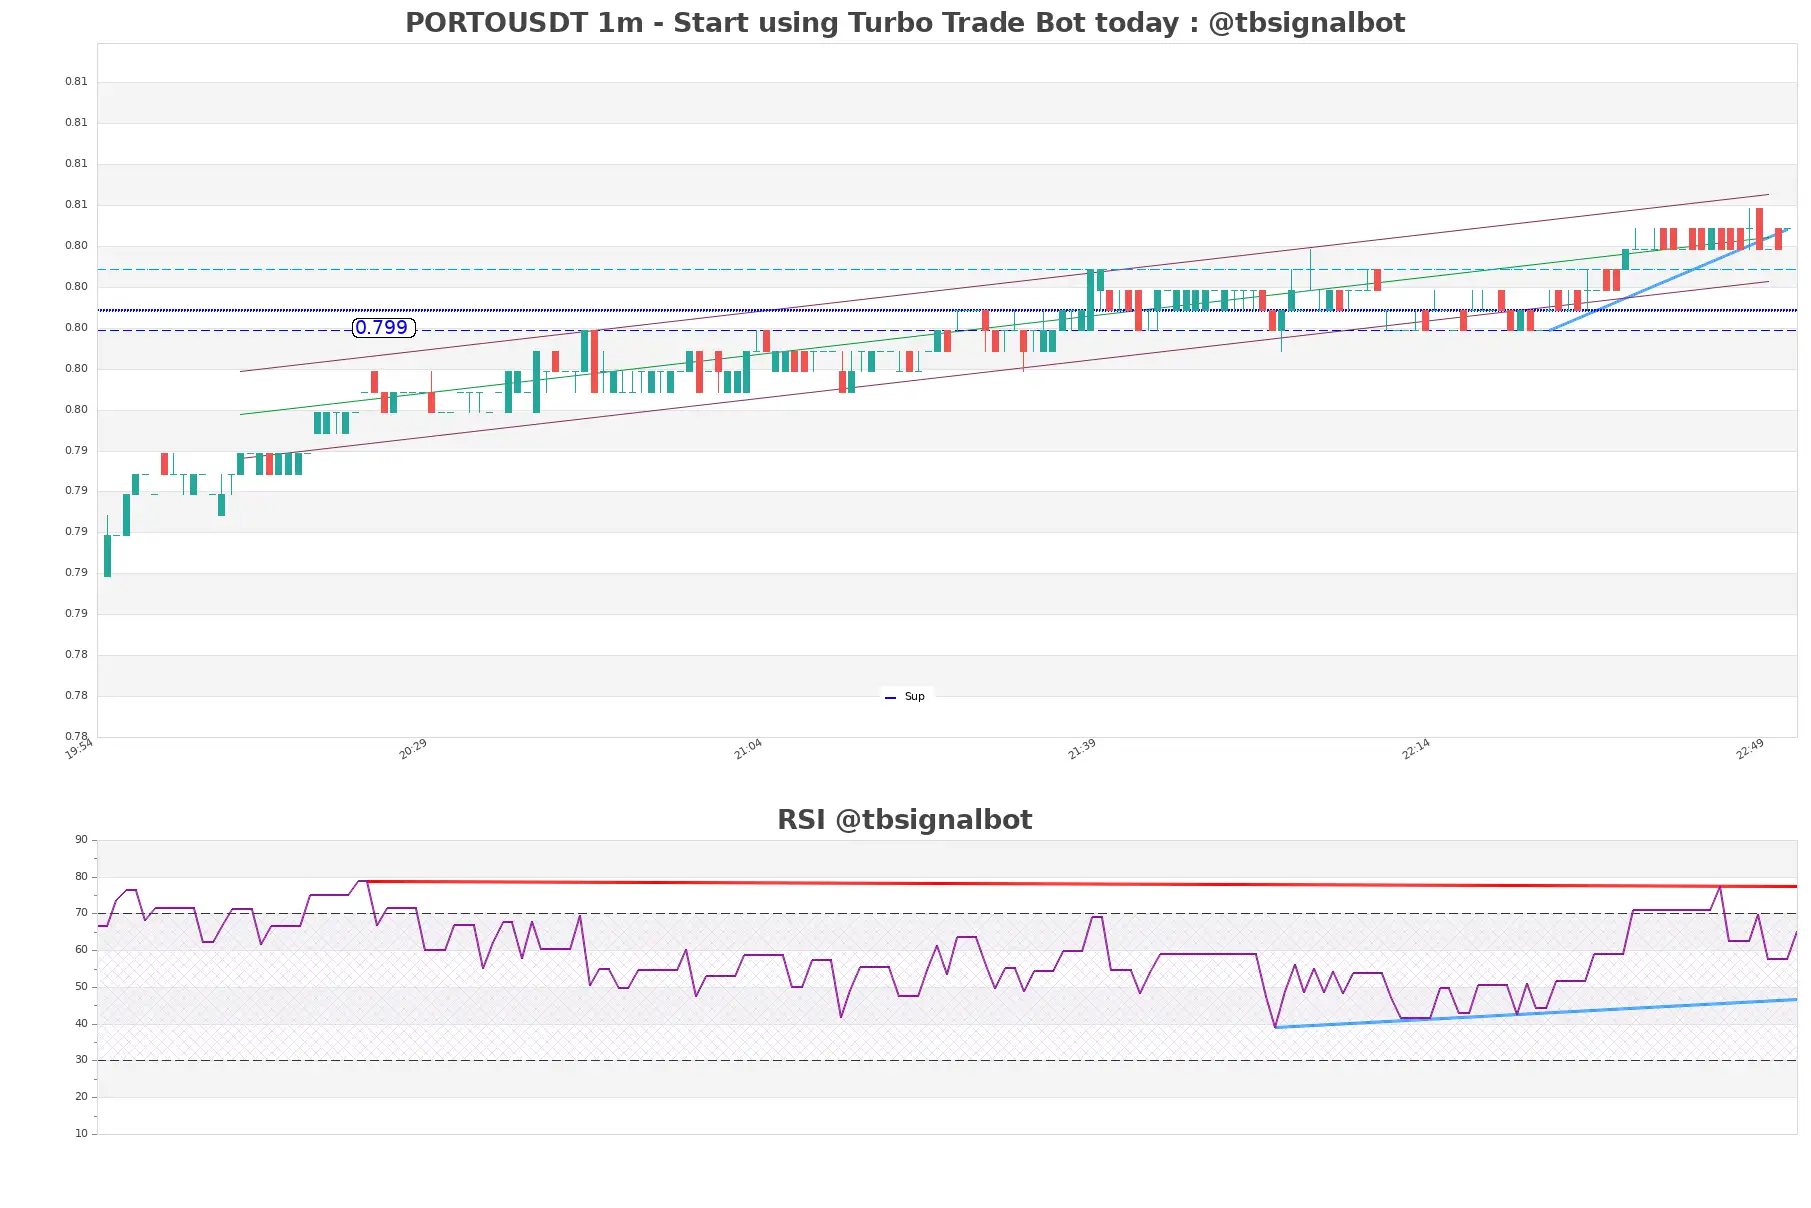Click the RSI 40 axis label
This screenshot has height=1208, width=1811.
coord(81,1024)
